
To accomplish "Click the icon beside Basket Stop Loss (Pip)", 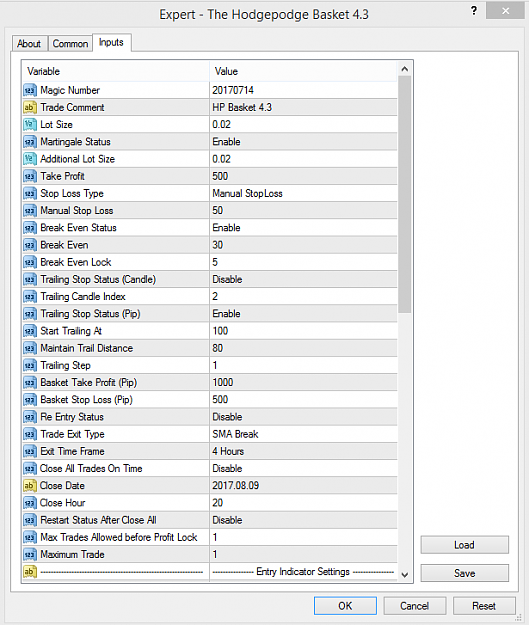I will pos(30,399).
